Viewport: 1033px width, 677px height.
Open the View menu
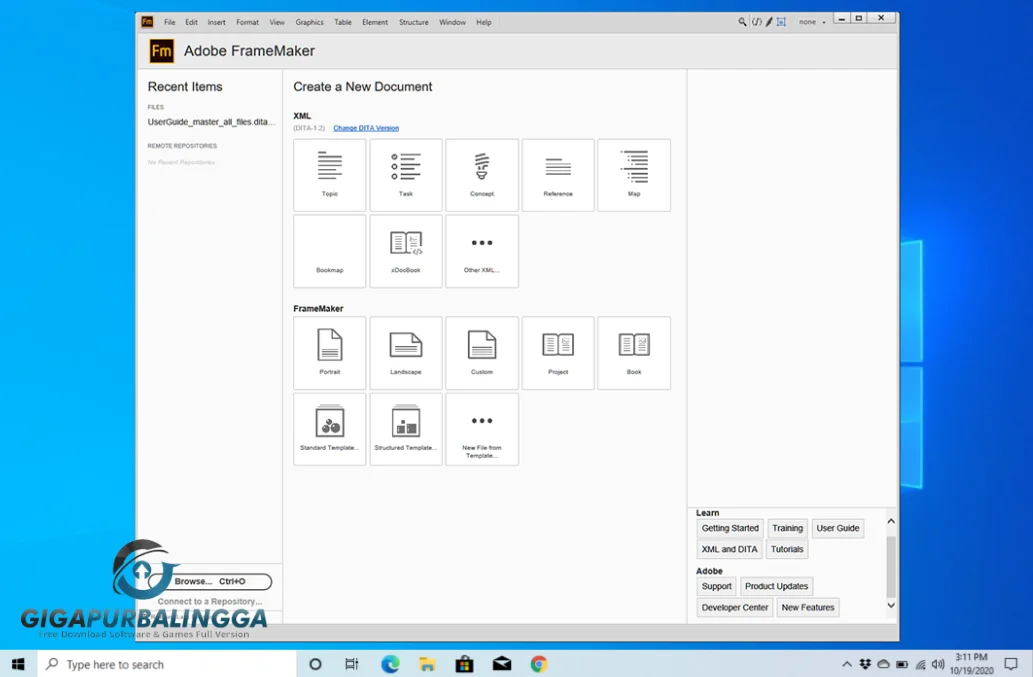click(277, 22)
